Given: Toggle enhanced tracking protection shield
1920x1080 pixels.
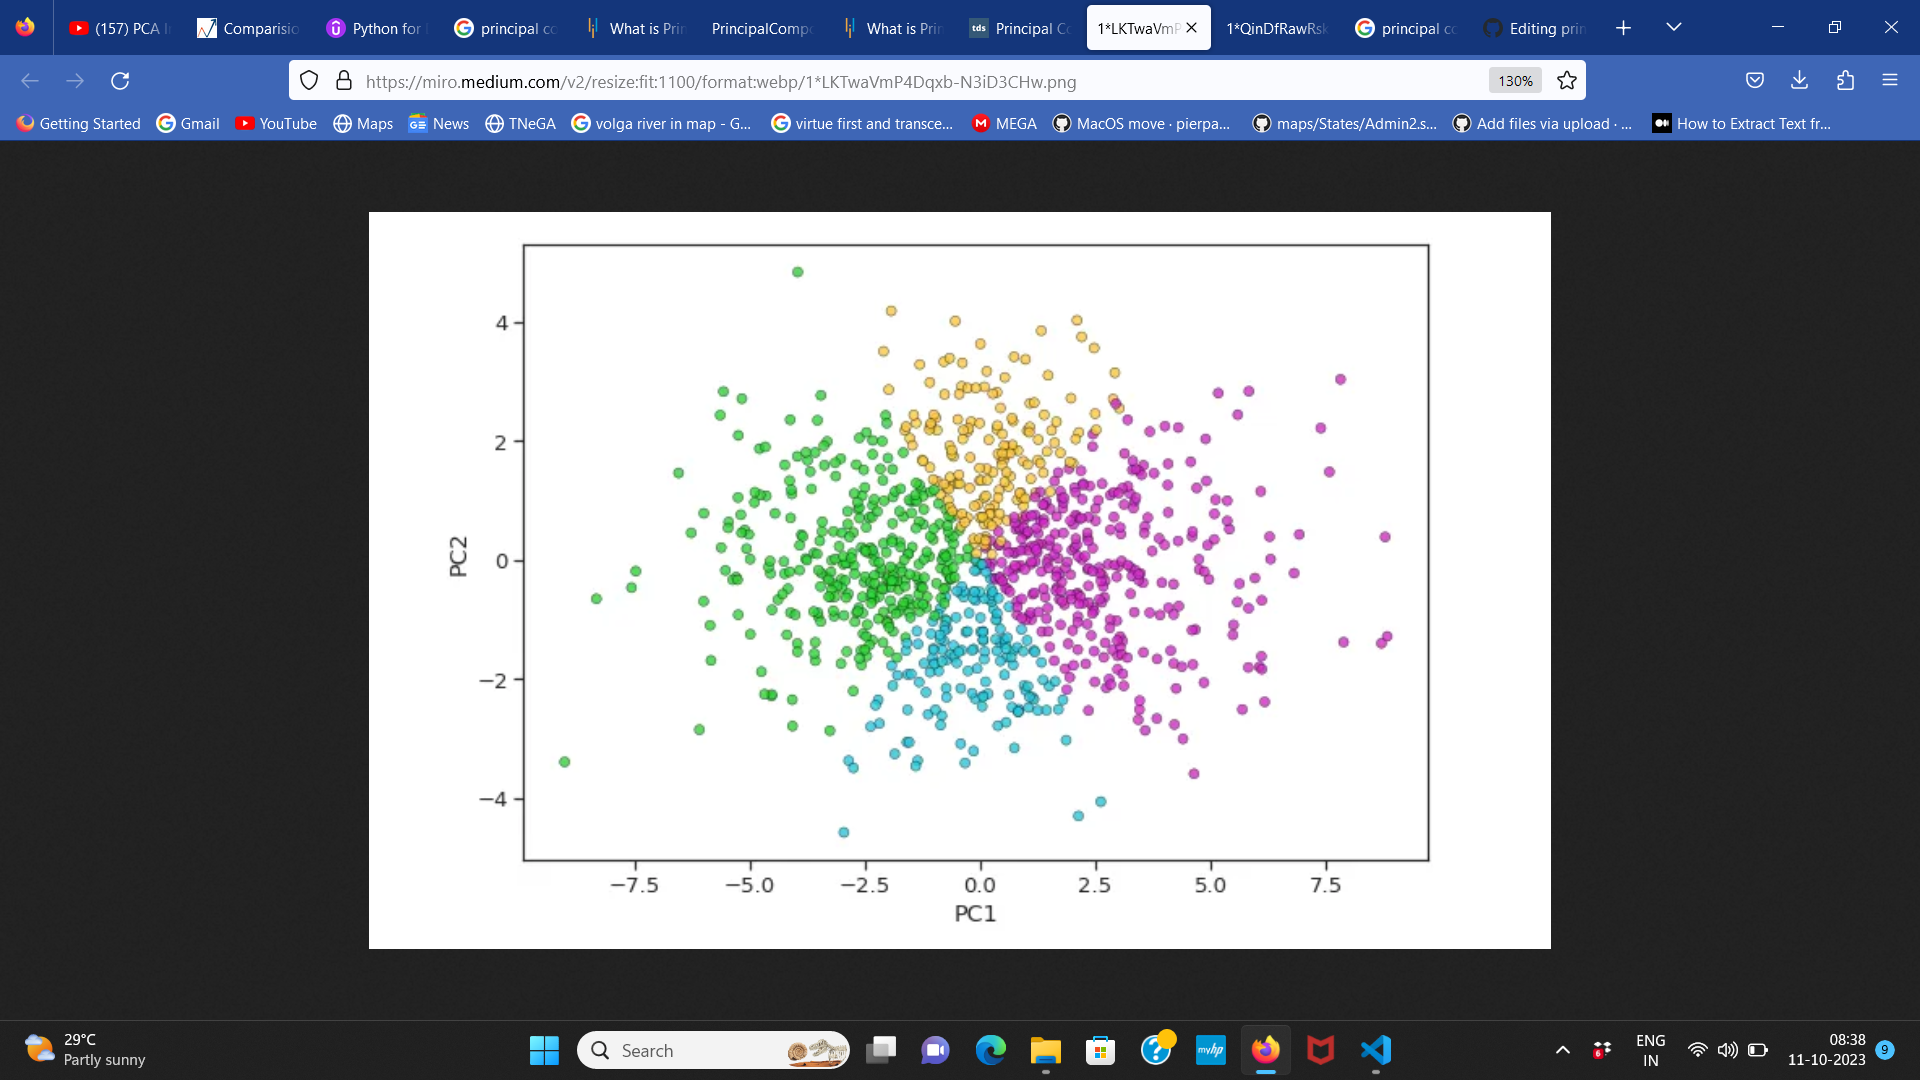Looking at the screenshot, I should point(309,80).
